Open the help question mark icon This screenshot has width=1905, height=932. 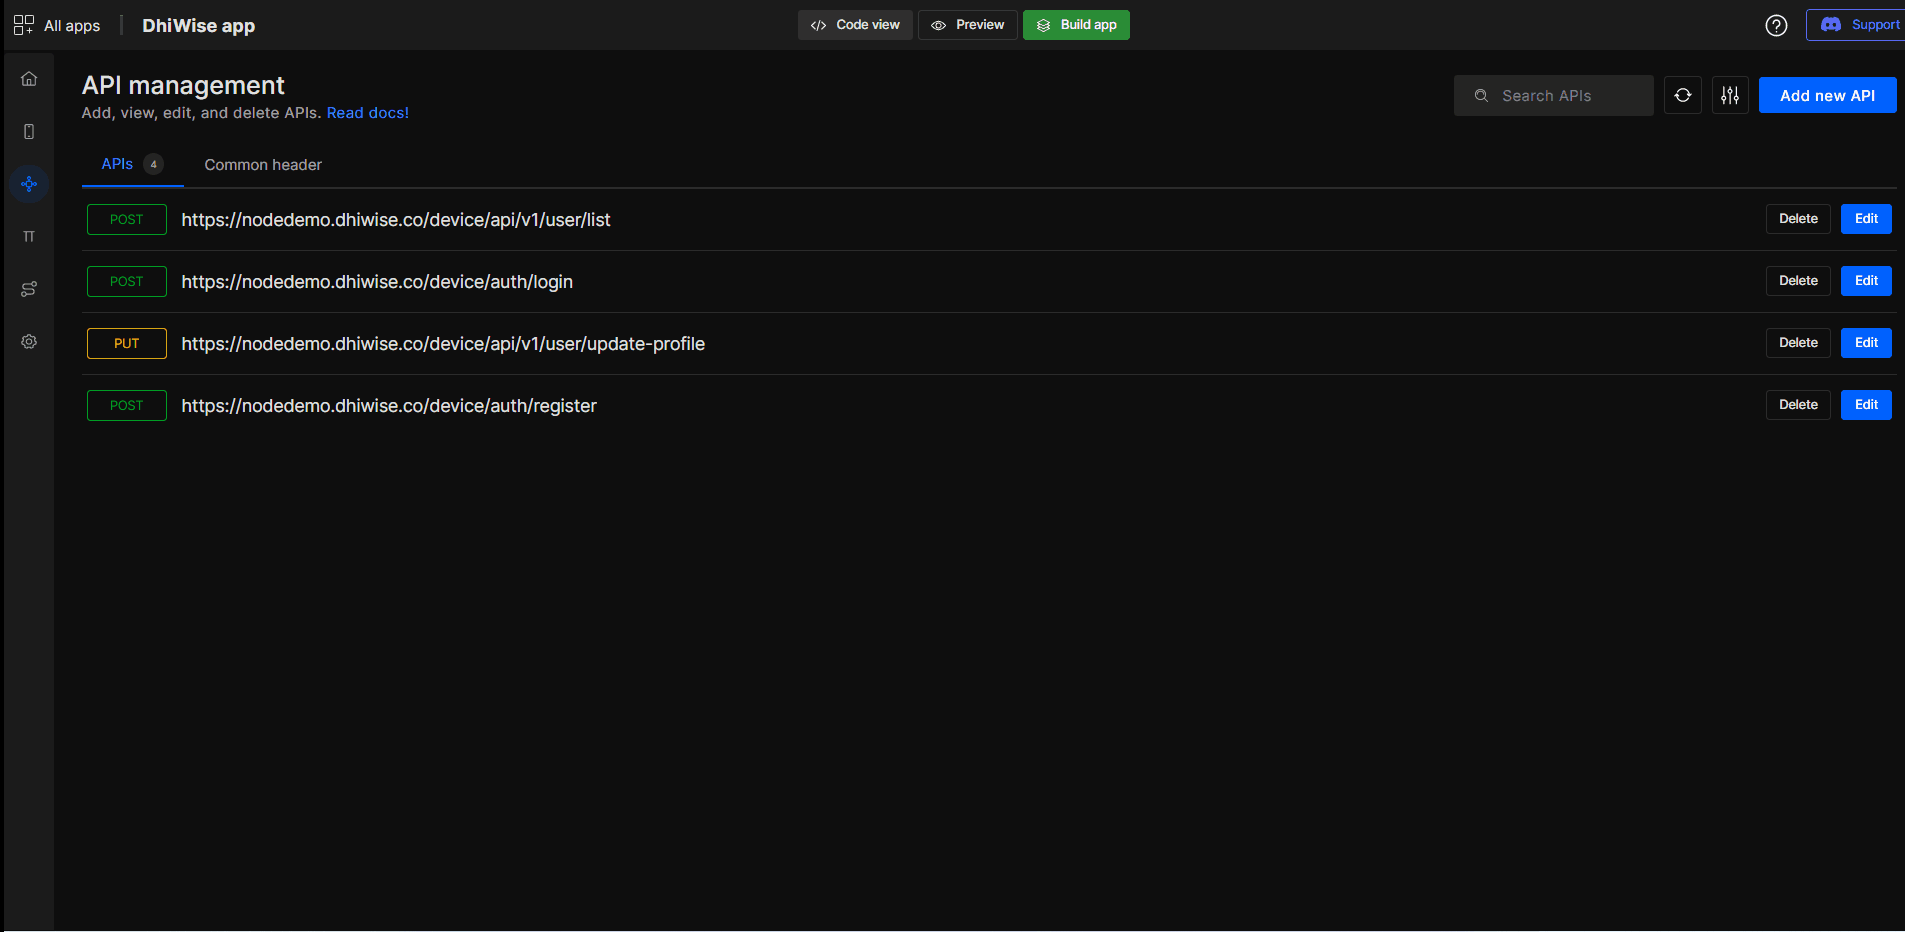pos(1777,25)
